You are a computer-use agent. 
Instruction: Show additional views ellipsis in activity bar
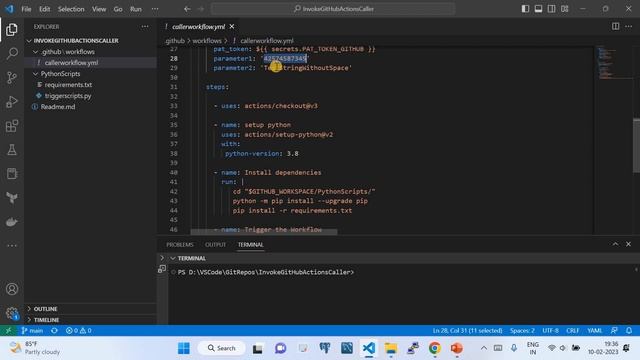pos(12,246)
